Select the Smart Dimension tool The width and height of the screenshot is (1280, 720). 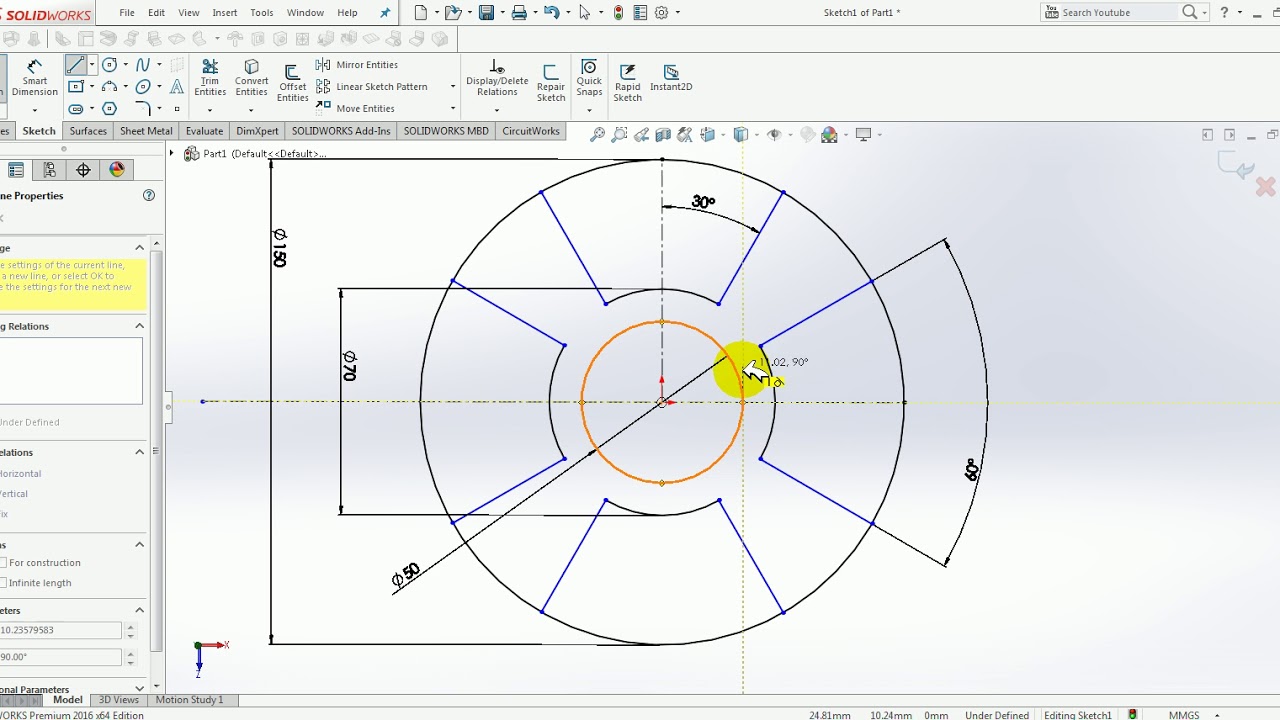point(34,78)
